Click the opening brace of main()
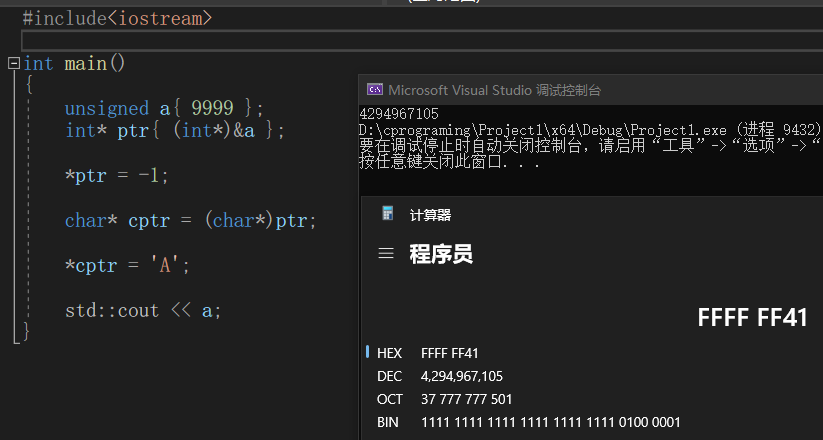 (x=29, y=85)
